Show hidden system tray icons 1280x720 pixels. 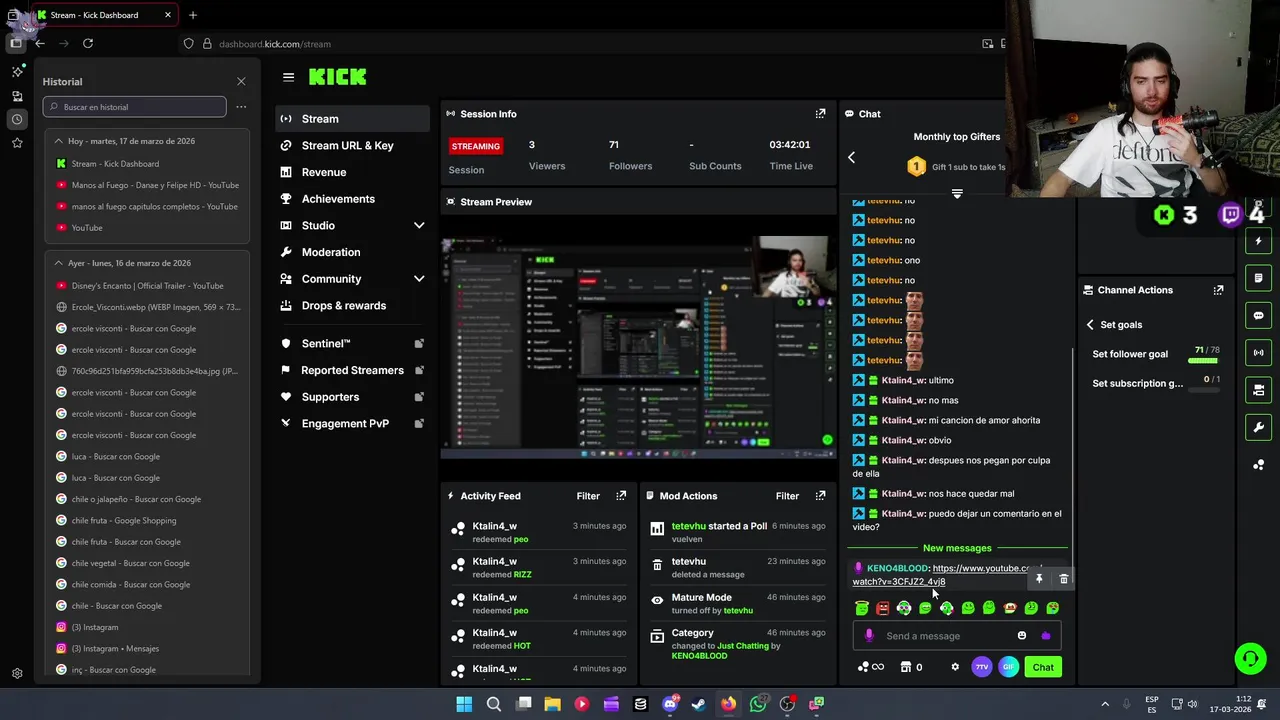[x=1105, y=704]
